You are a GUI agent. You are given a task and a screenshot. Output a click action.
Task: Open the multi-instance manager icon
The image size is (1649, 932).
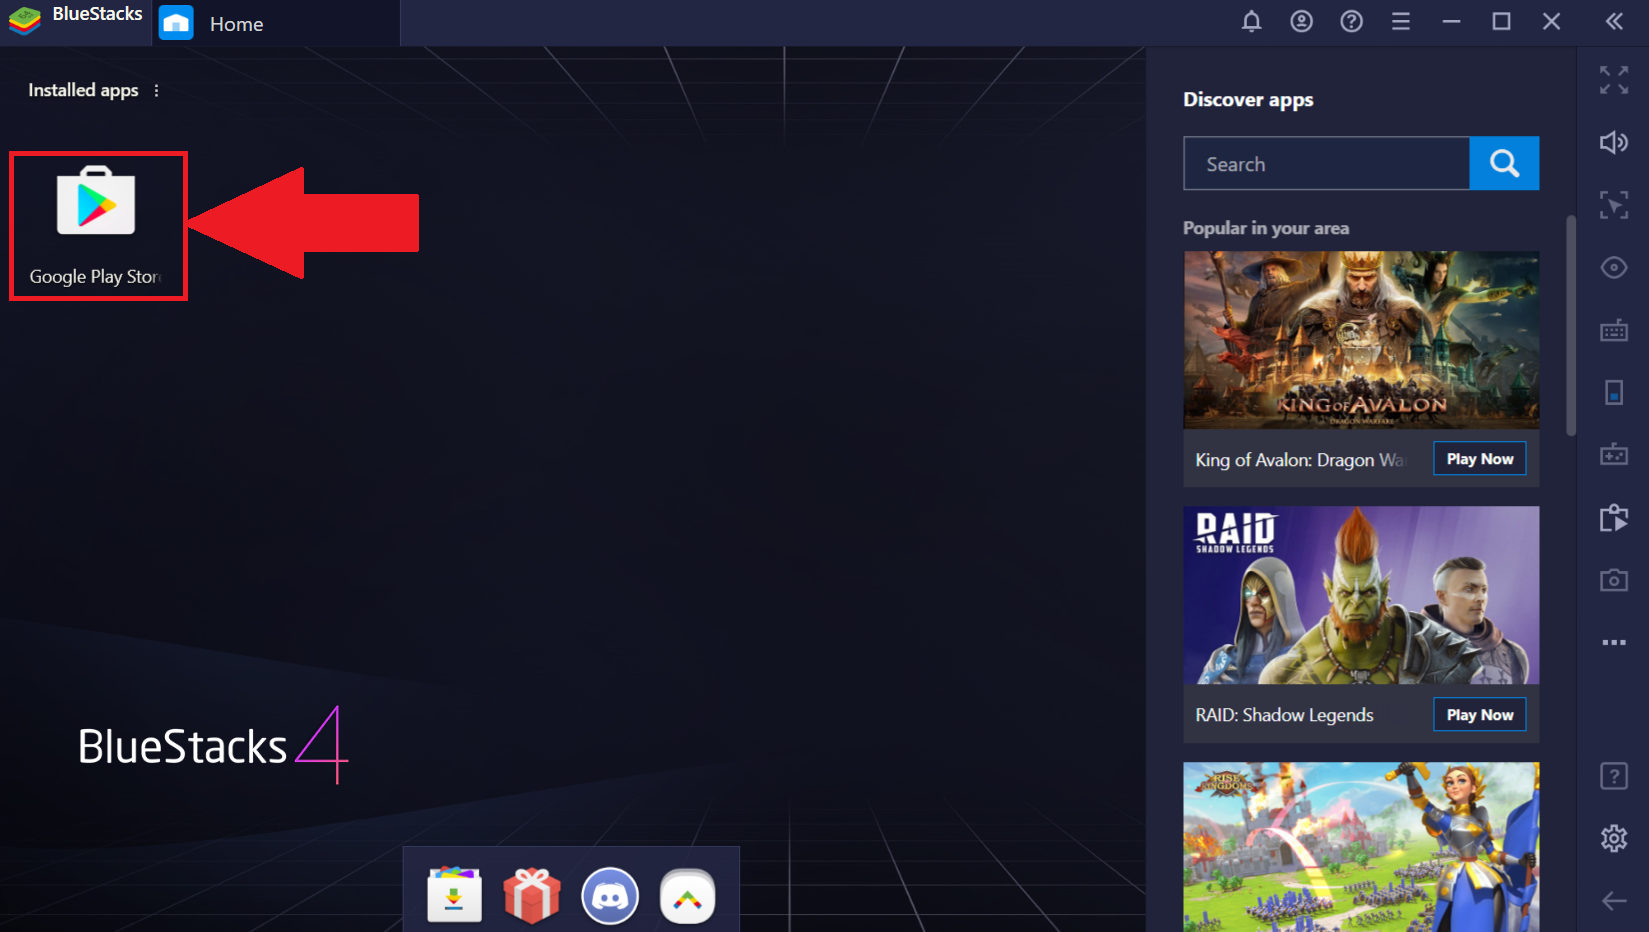pyautogui.click(x=1614, y=517)
